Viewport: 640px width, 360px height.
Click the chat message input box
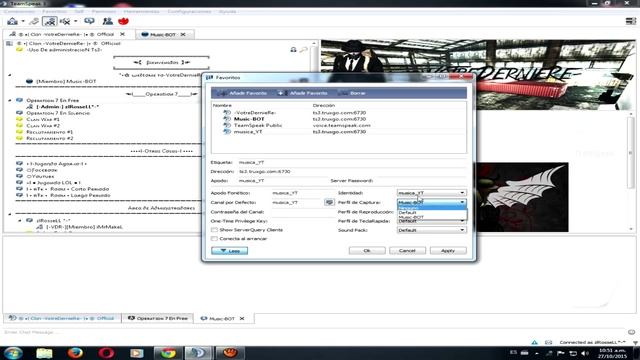tap(314, 332)
